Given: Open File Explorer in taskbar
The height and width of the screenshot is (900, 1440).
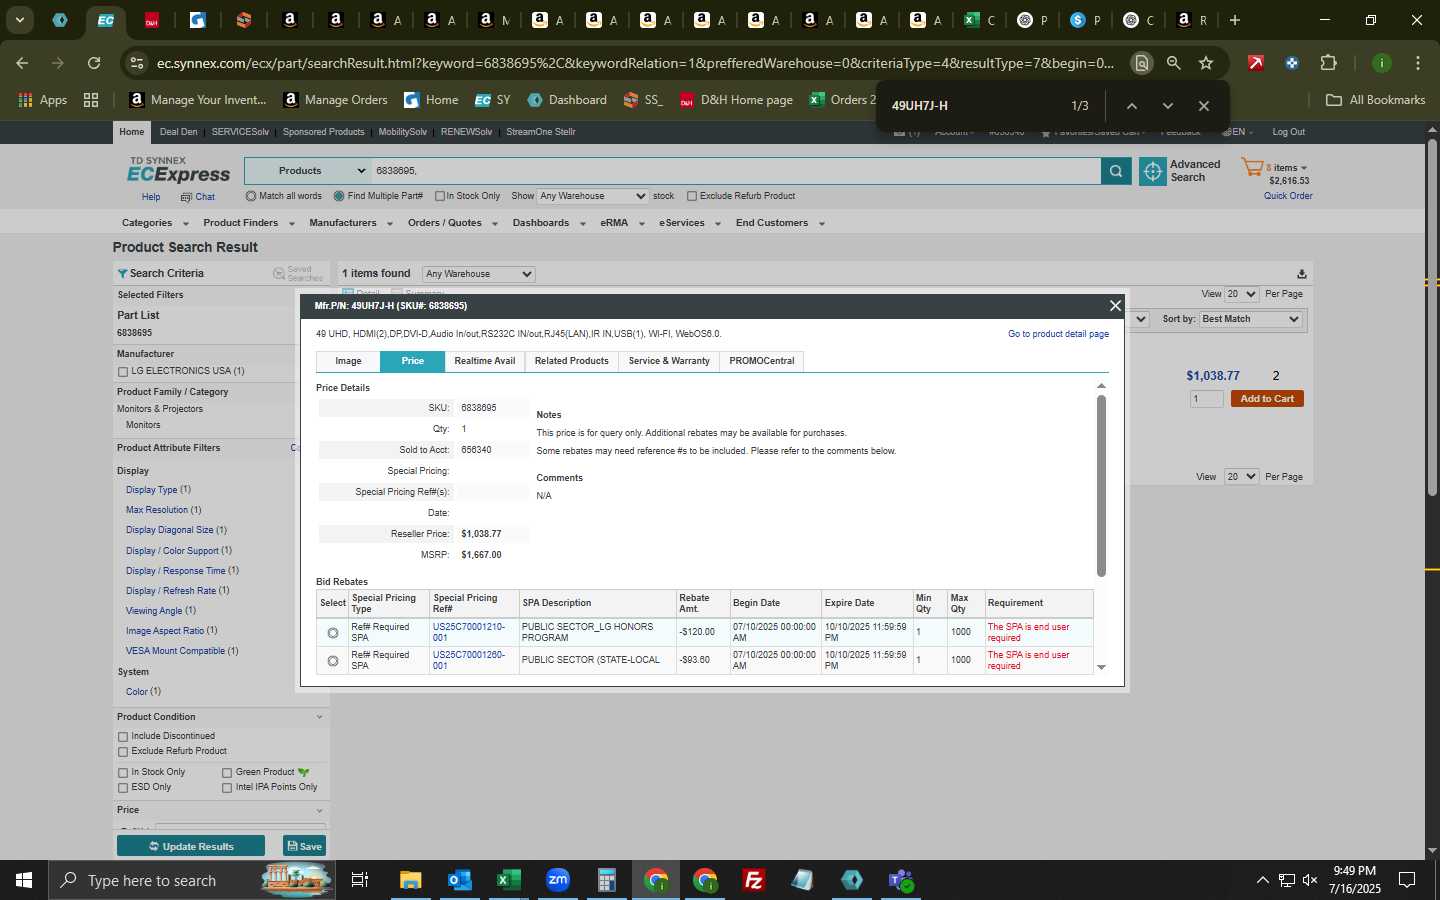Looking at the screenshot, I should click(411, 880).
